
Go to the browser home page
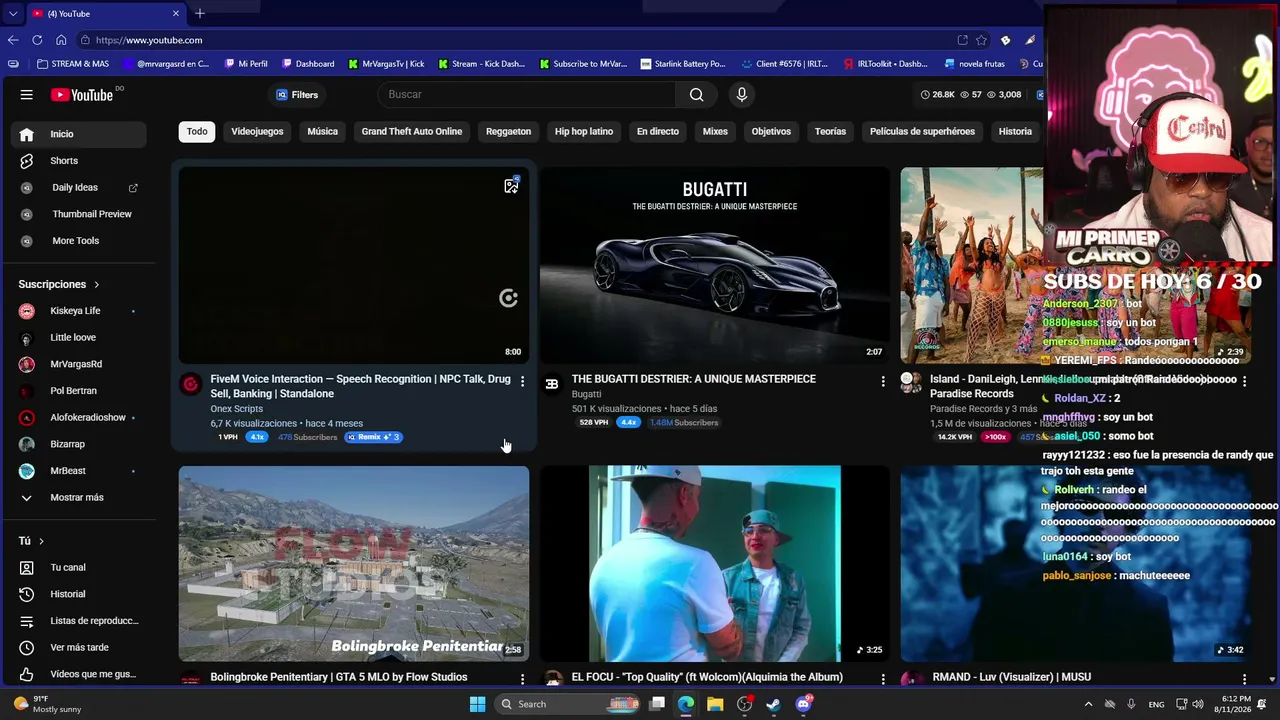(x=61, y=40)
